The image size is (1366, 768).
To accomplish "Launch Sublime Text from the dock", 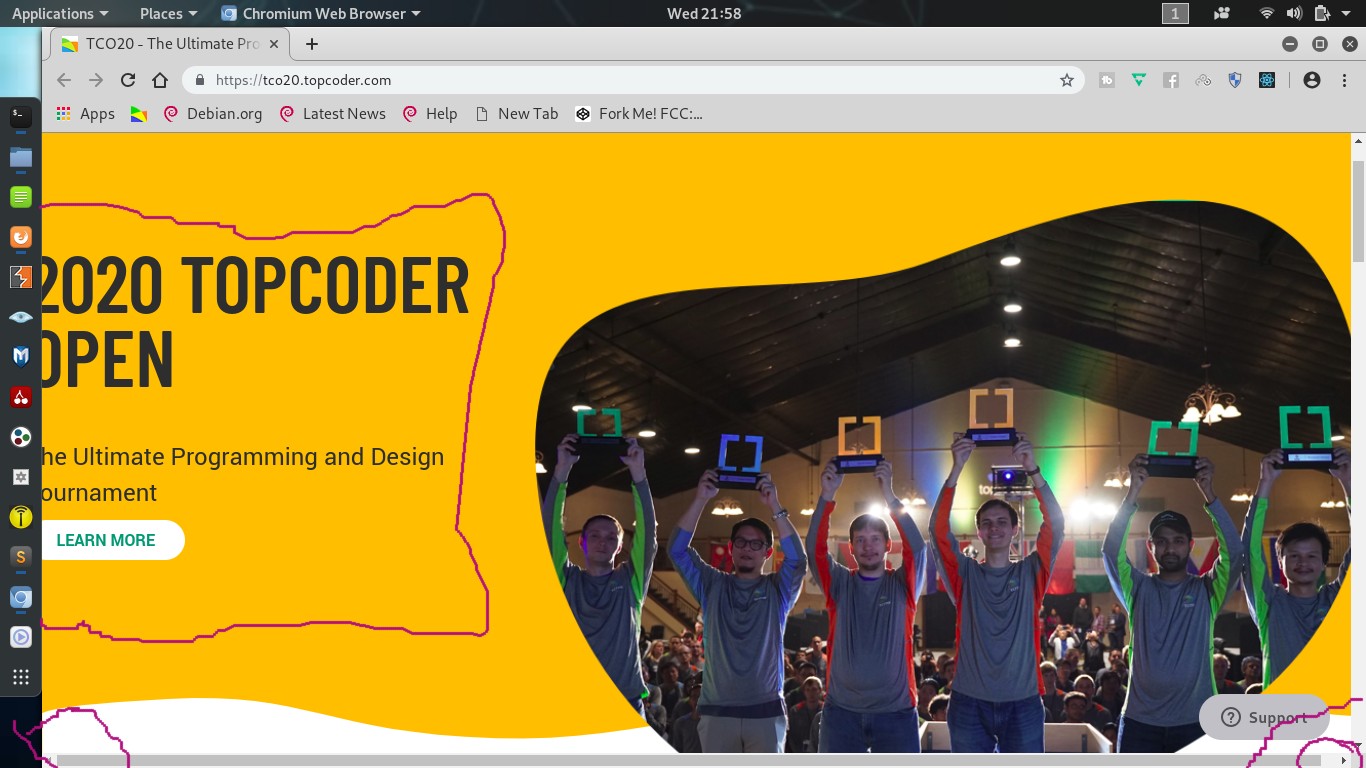I will [21, 557].
